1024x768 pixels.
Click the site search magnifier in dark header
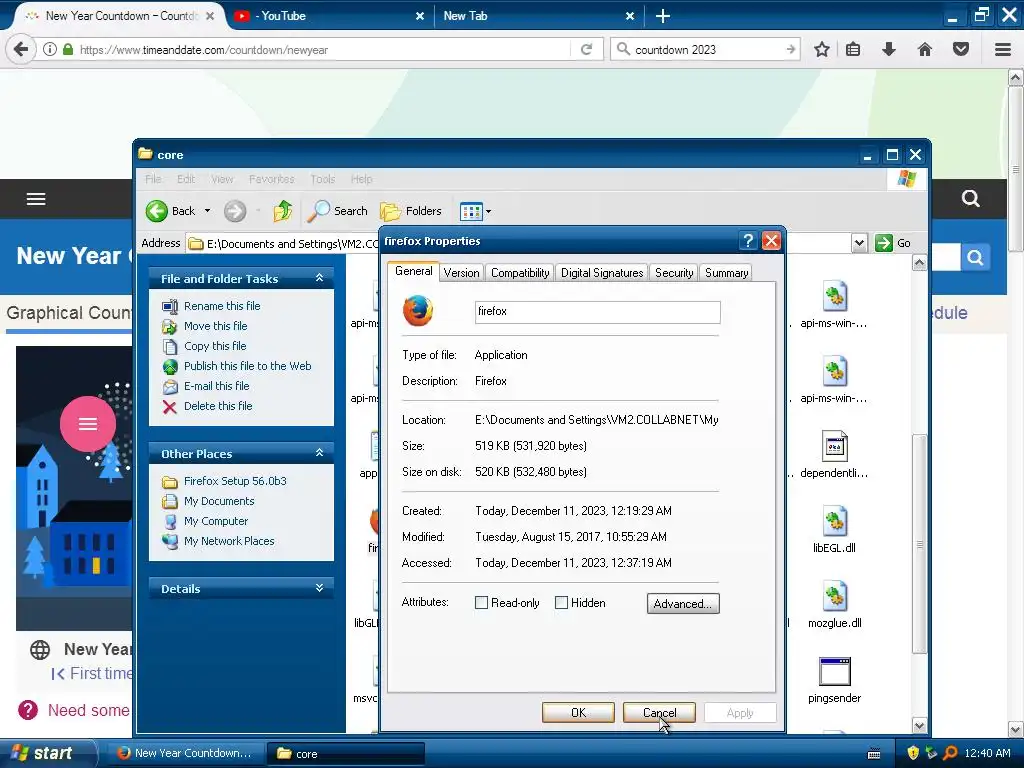click(x=970, y=199)
